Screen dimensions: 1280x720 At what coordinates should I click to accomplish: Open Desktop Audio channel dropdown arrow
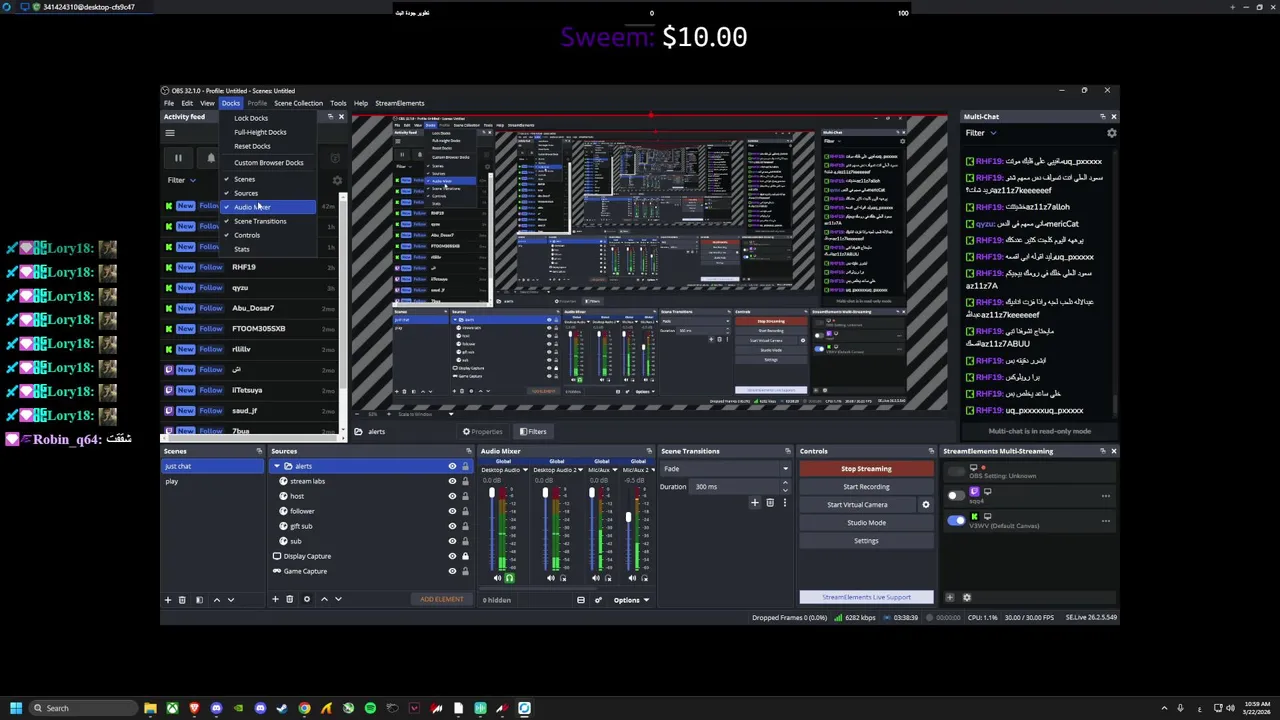[527, 470]
